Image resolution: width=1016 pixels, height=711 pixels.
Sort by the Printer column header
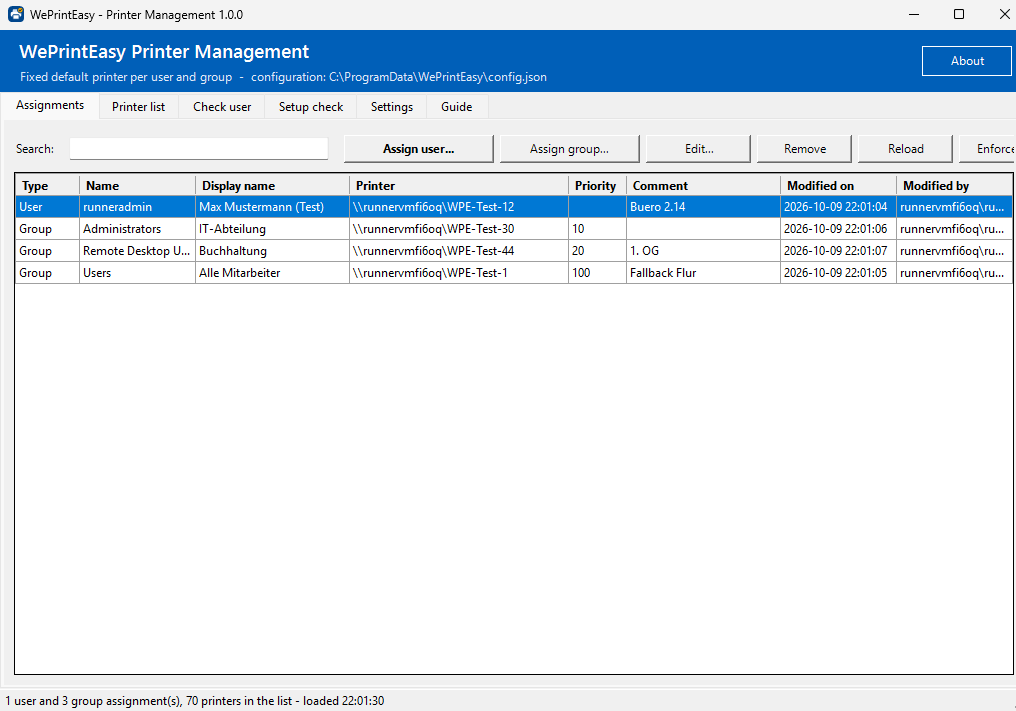459,185
